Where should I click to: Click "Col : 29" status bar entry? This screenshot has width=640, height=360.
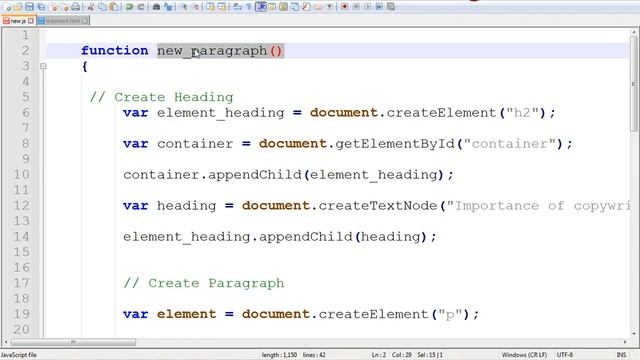[402, 355]
